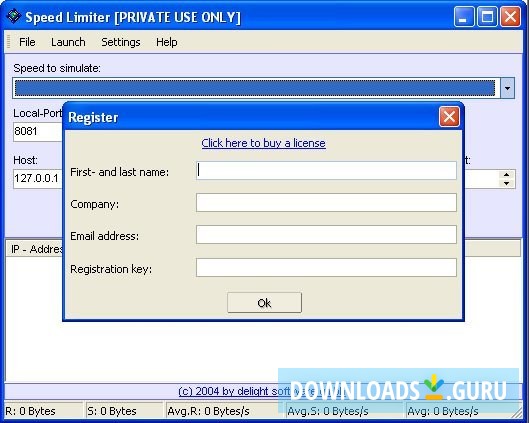Focus the Company input field

click(x=326, y=202)
